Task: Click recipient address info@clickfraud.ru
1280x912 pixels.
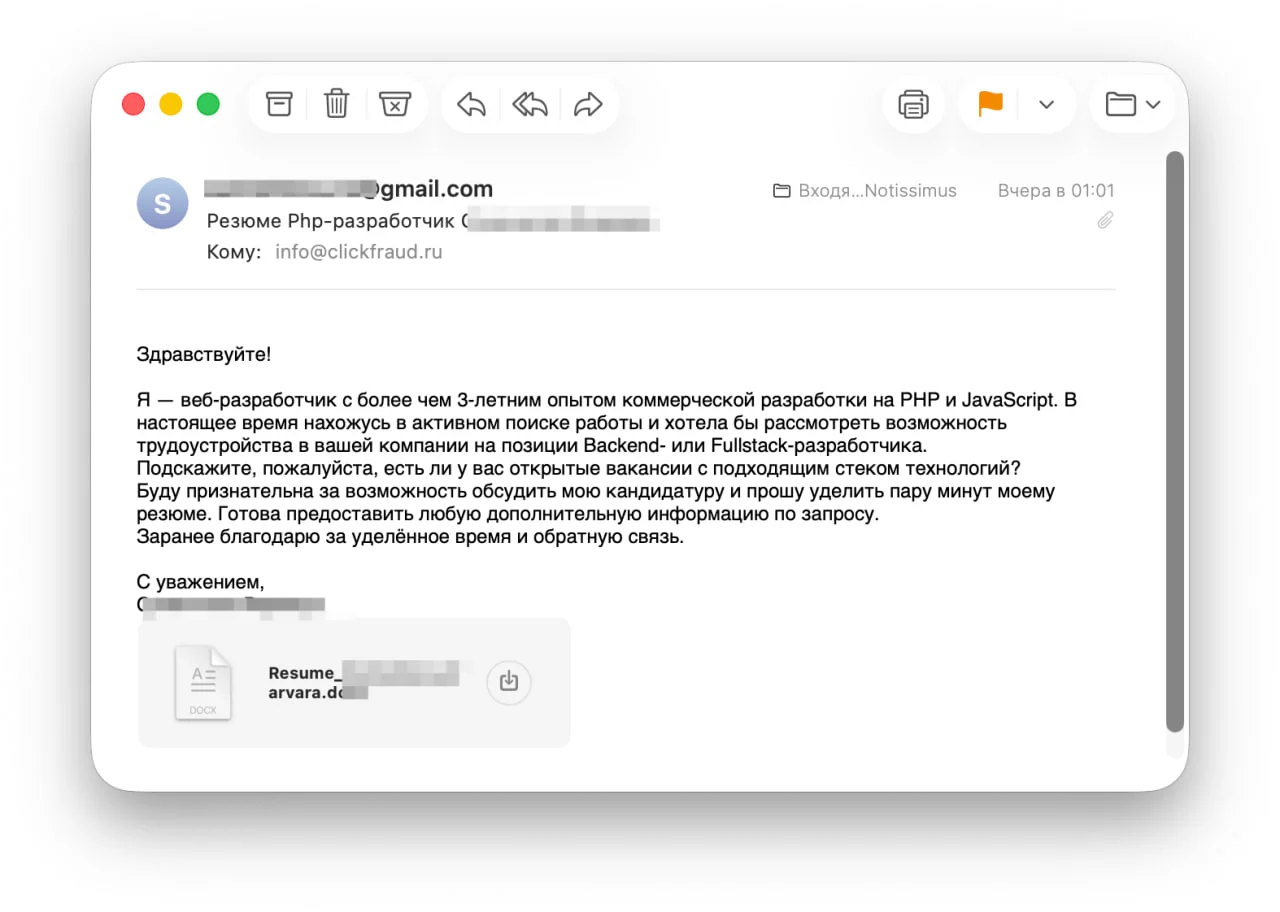Action: click(x=358, y=252)
